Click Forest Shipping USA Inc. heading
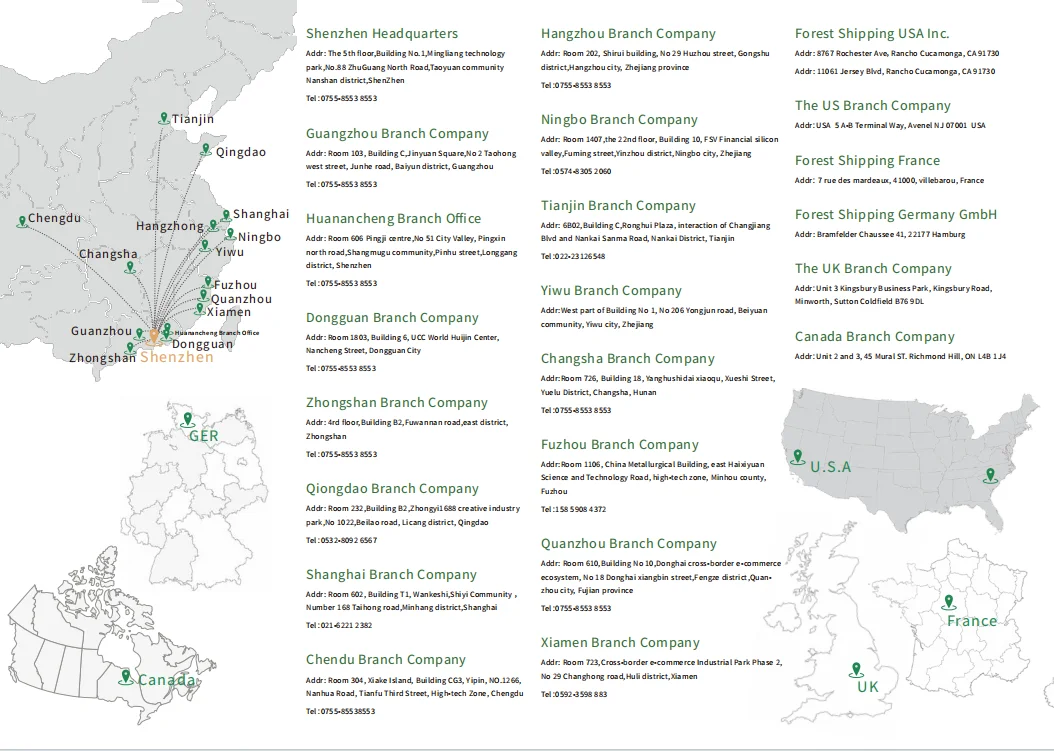1054x751 pixels. tap(872, 34)
